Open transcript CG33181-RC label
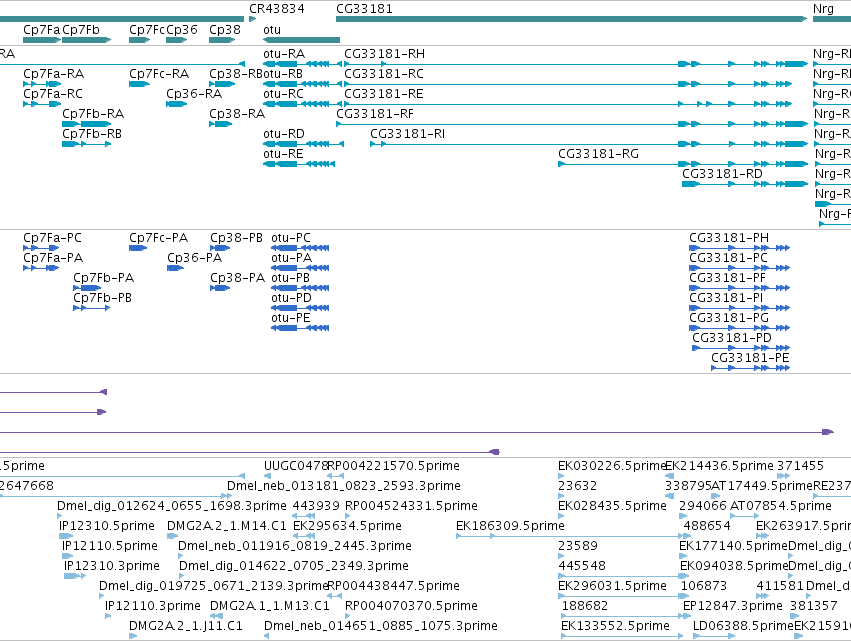Screen dimensions: 851x641 click(x=384, y=74)
